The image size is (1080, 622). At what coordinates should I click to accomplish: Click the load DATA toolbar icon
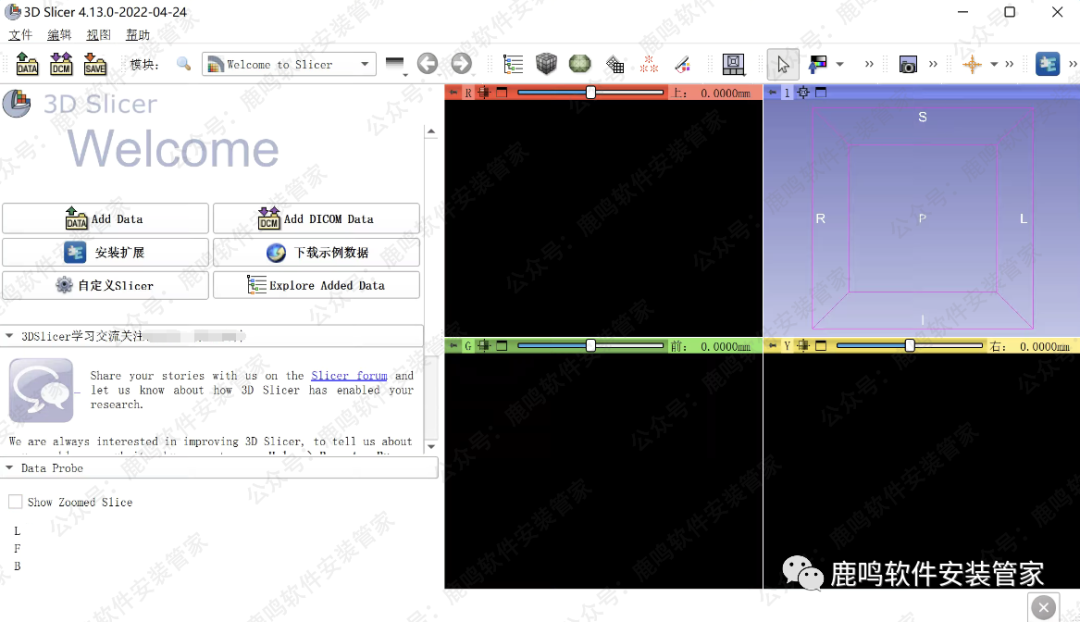(x=28, y=65)
